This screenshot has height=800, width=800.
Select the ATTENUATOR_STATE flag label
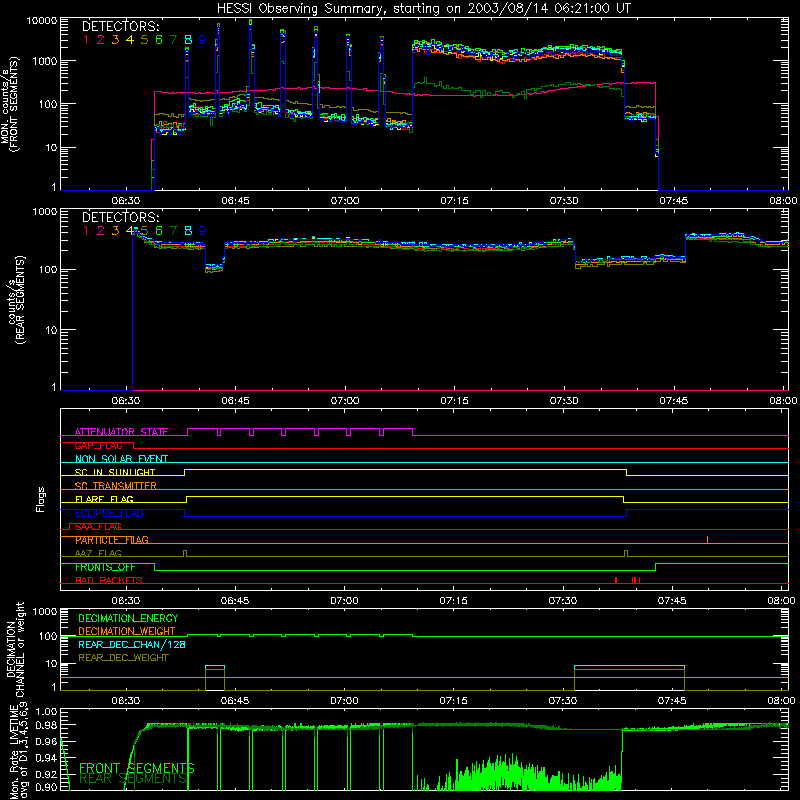tap(121, 432)
